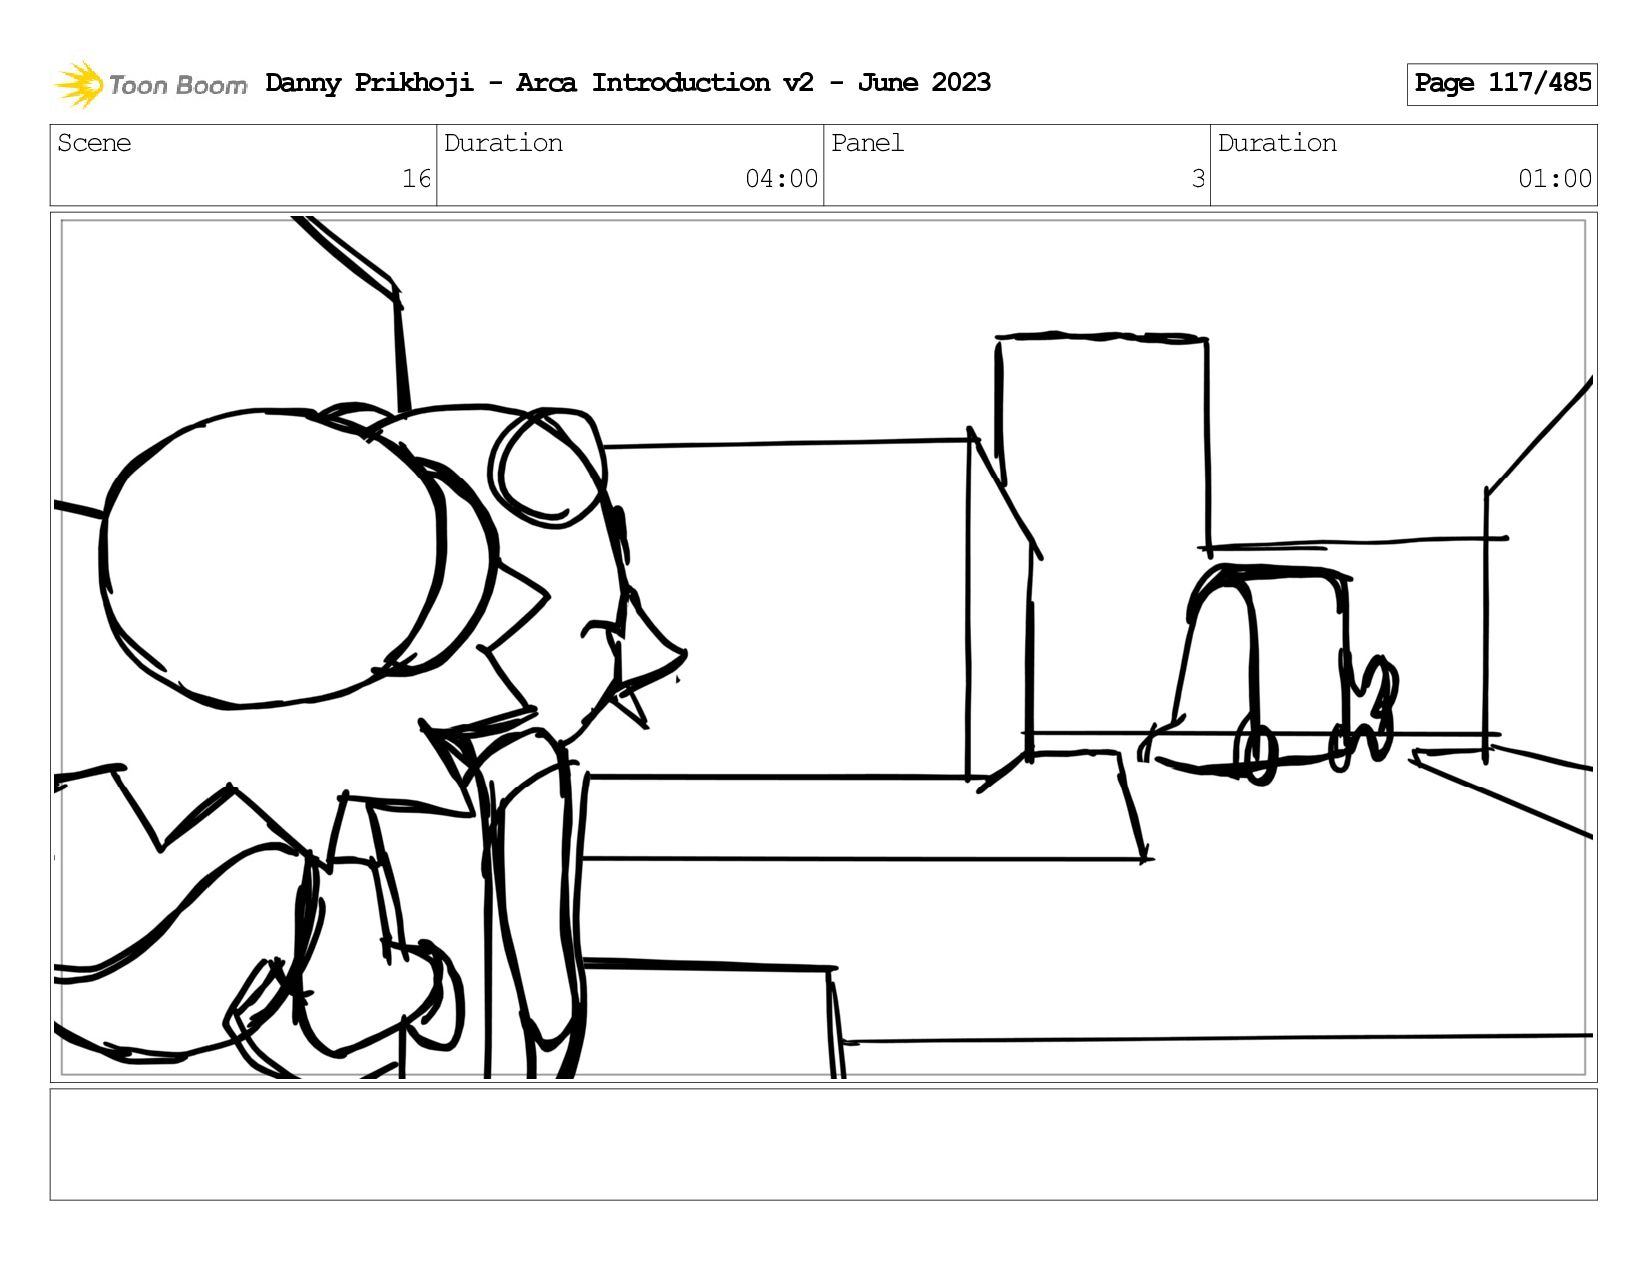Select title text 'Danny Prikhoji - Arca Introduction v2 - June 2023'
Screen dimensions: 1650x1275
click(x=628, y=83)
